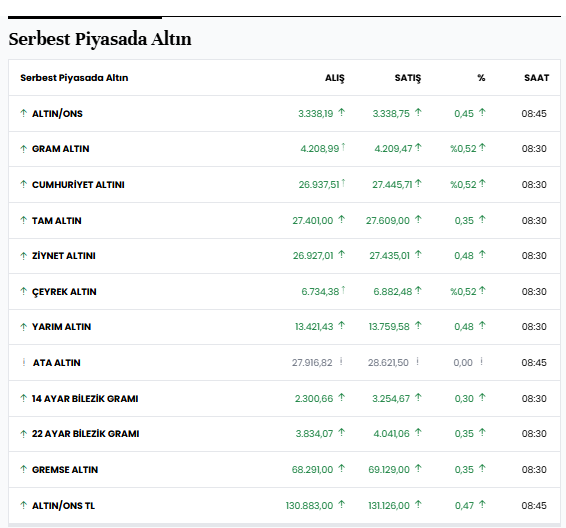Click the SATIŞ column header
This screenshot has width=566, height=528.
coord(408,78)
